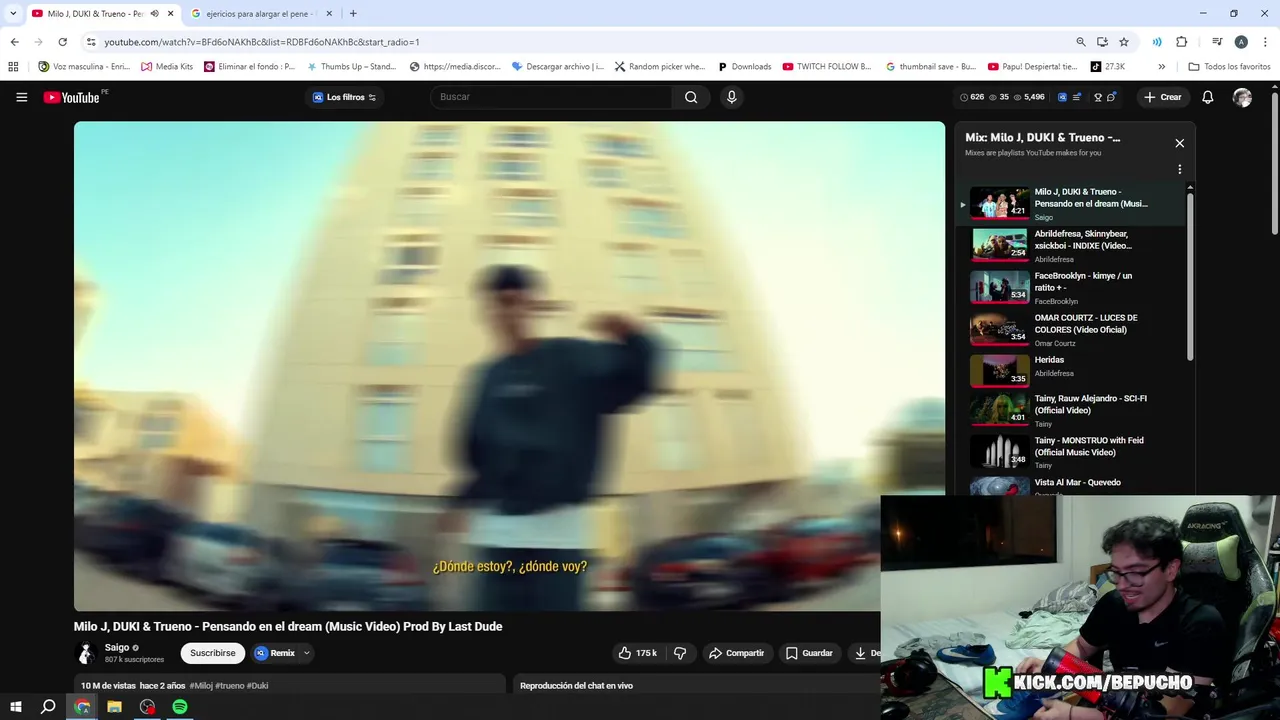Click the Chrome address bar URL

tap(262, 42)
